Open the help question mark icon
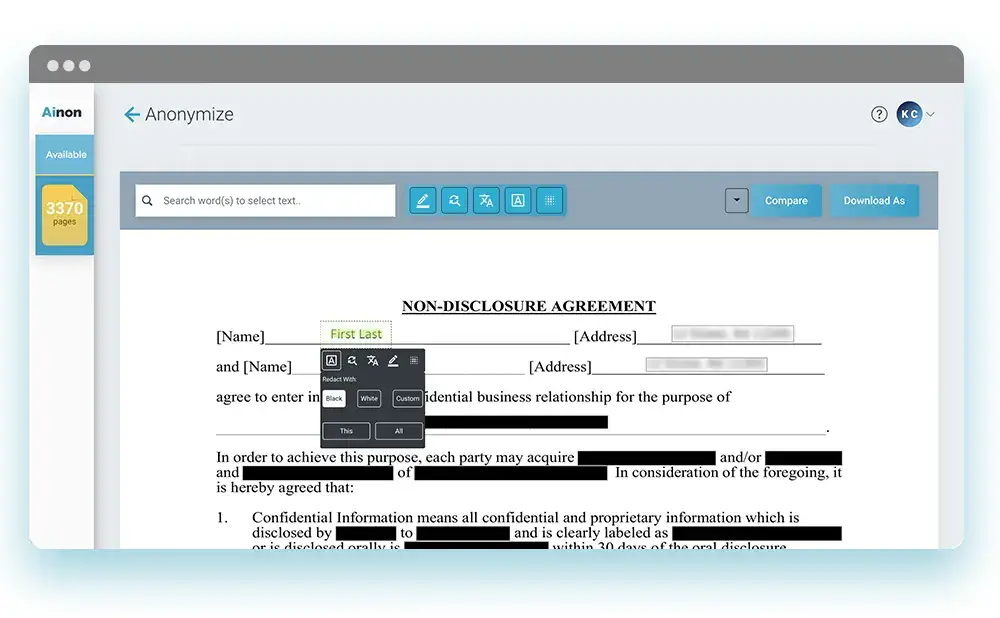 pos(879,115)
